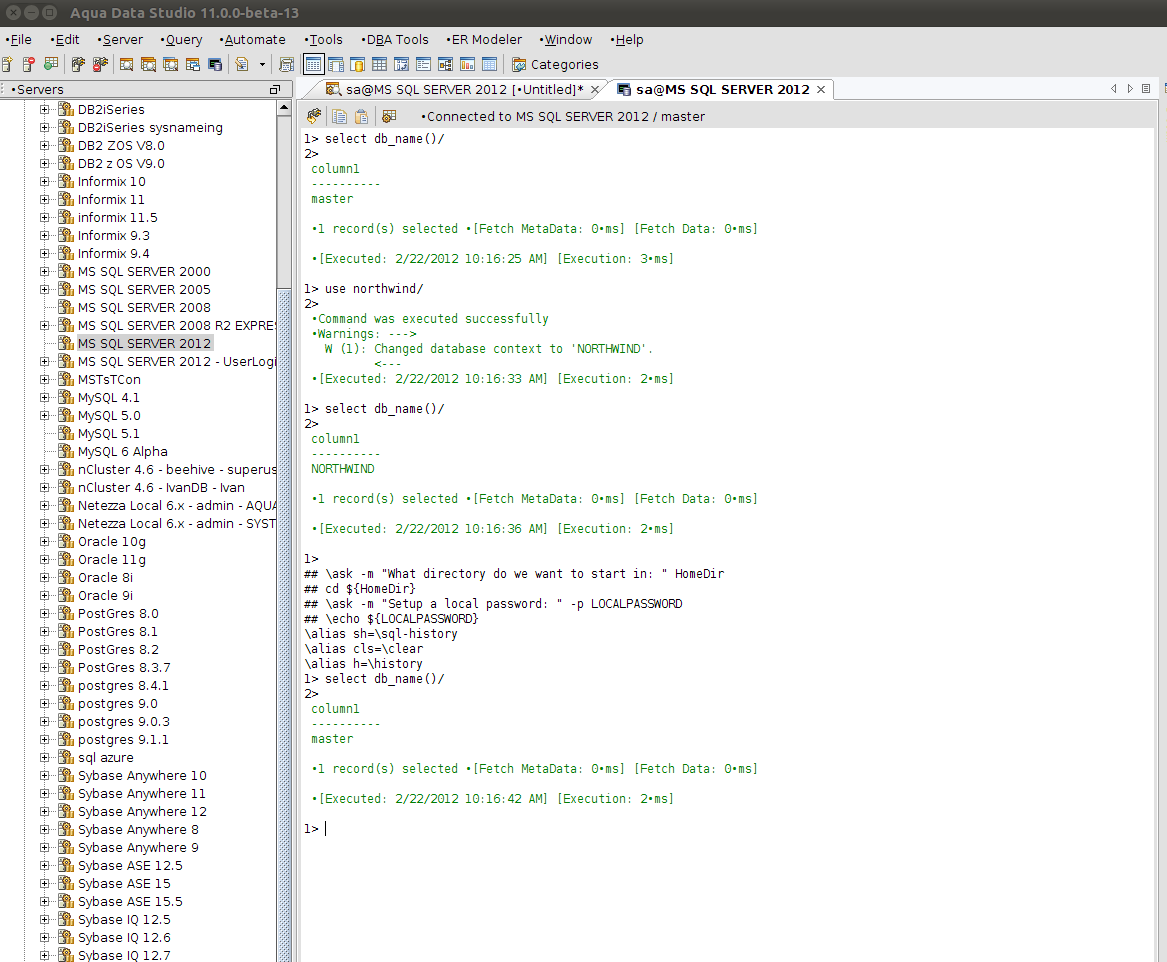Click the reconnect plug icon in shell toolbar
Image resolution: width=1167 pixels, height=962 pixels.
point(314,116)
